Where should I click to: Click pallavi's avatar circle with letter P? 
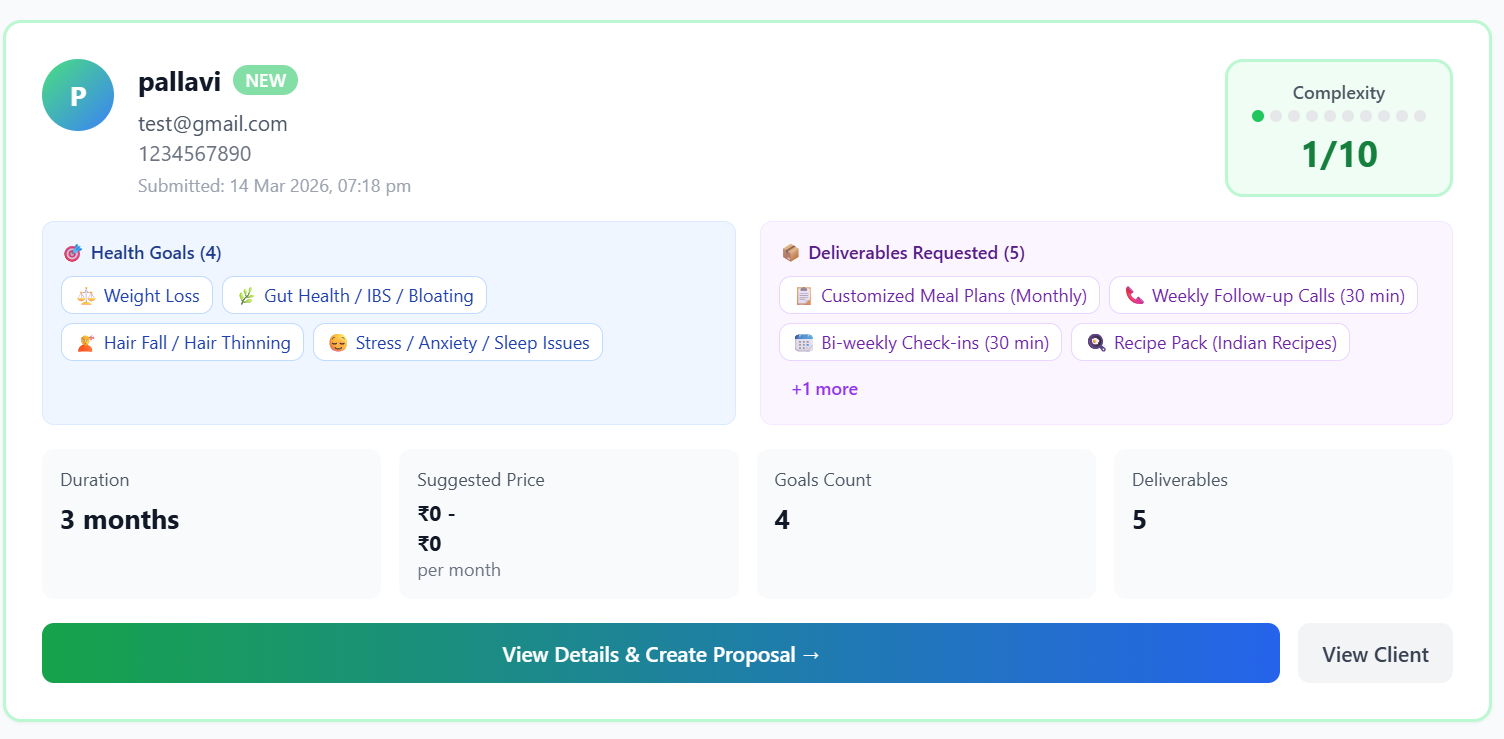(78, 95)
